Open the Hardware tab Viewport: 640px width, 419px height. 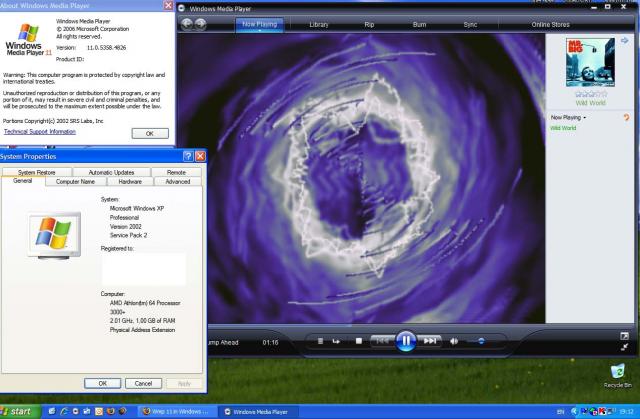(x=130, y=182)
